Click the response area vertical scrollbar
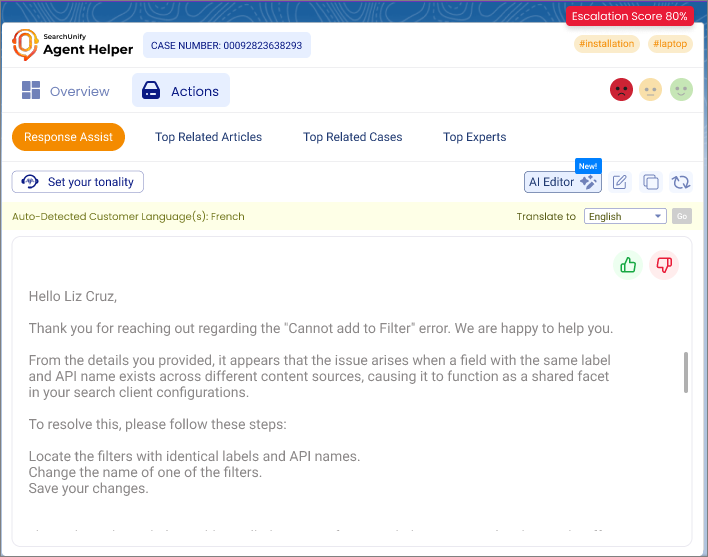Viewport: 708px width, 557px height. 685,372
